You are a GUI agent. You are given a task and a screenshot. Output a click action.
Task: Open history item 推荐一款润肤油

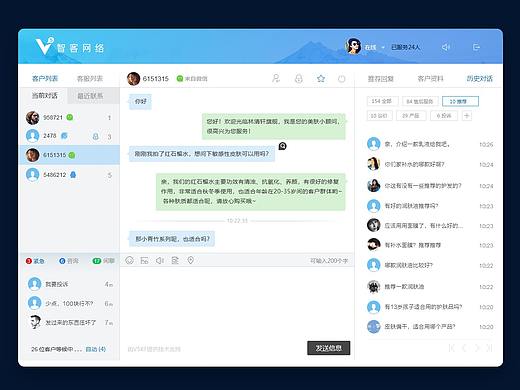coord(430,287)
